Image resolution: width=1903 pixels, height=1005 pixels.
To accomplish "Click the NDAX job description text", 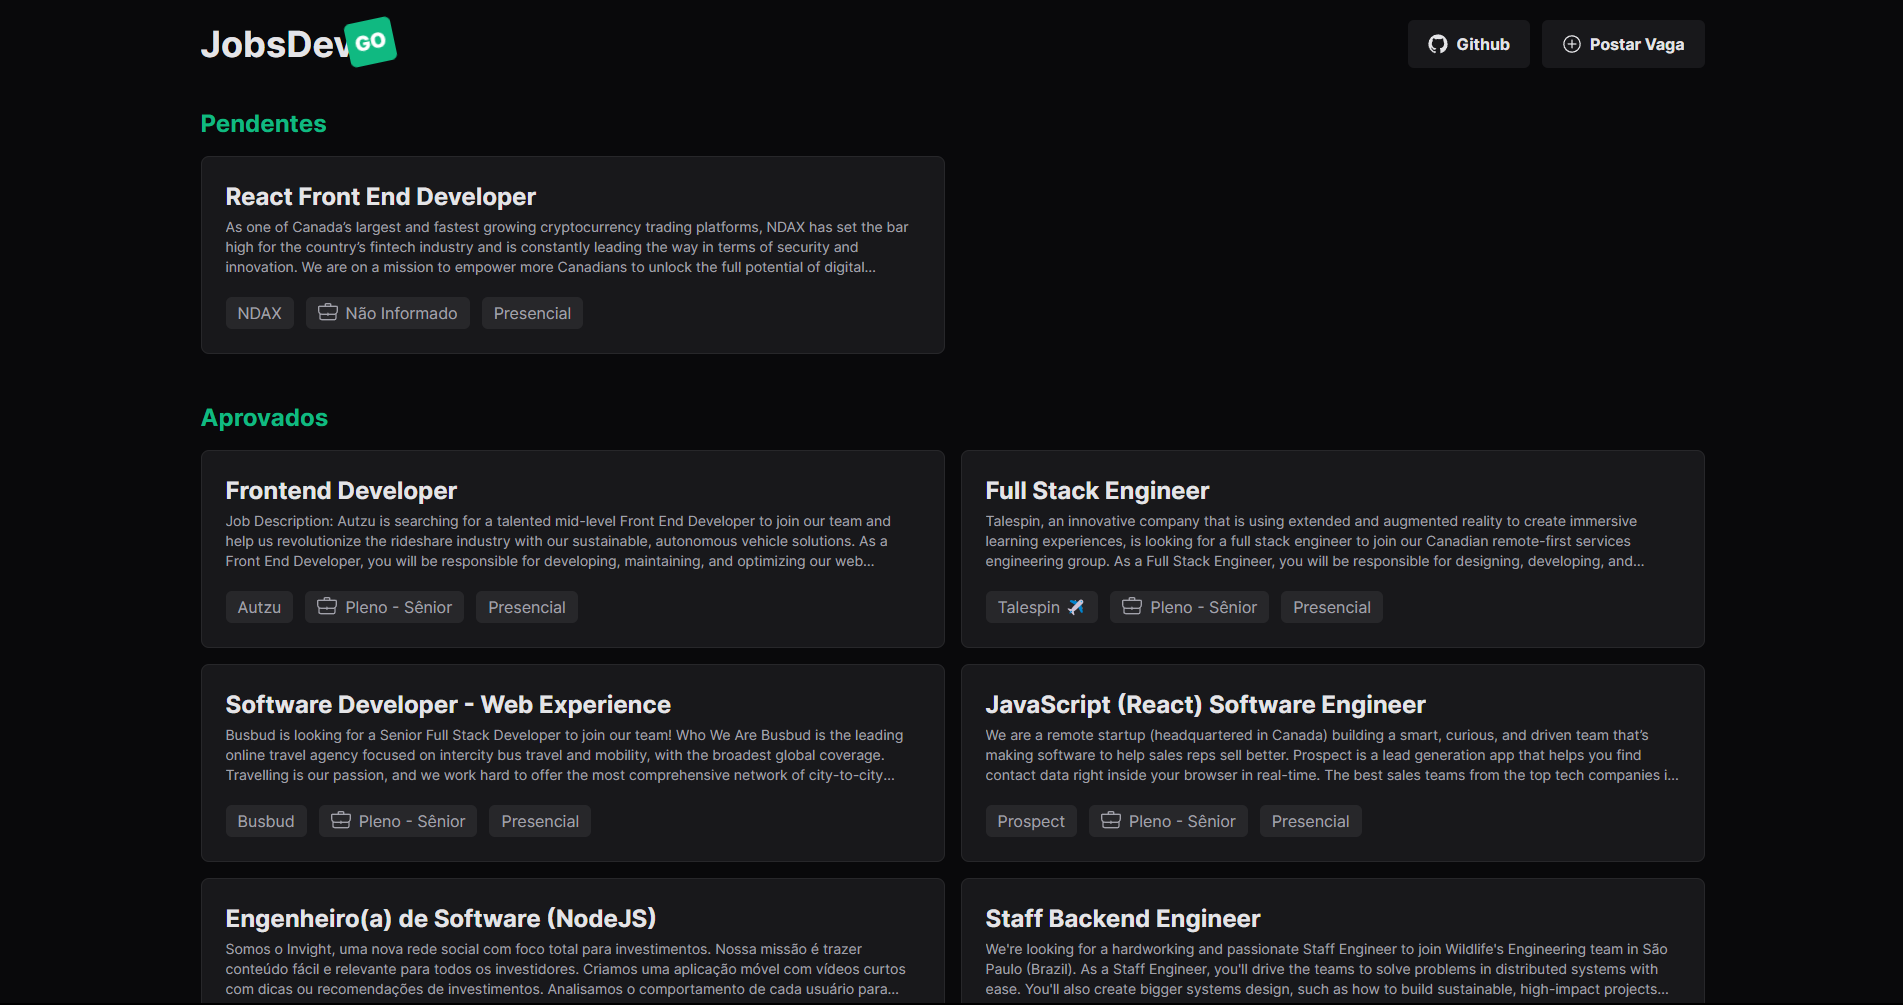I will click(567, 247).
